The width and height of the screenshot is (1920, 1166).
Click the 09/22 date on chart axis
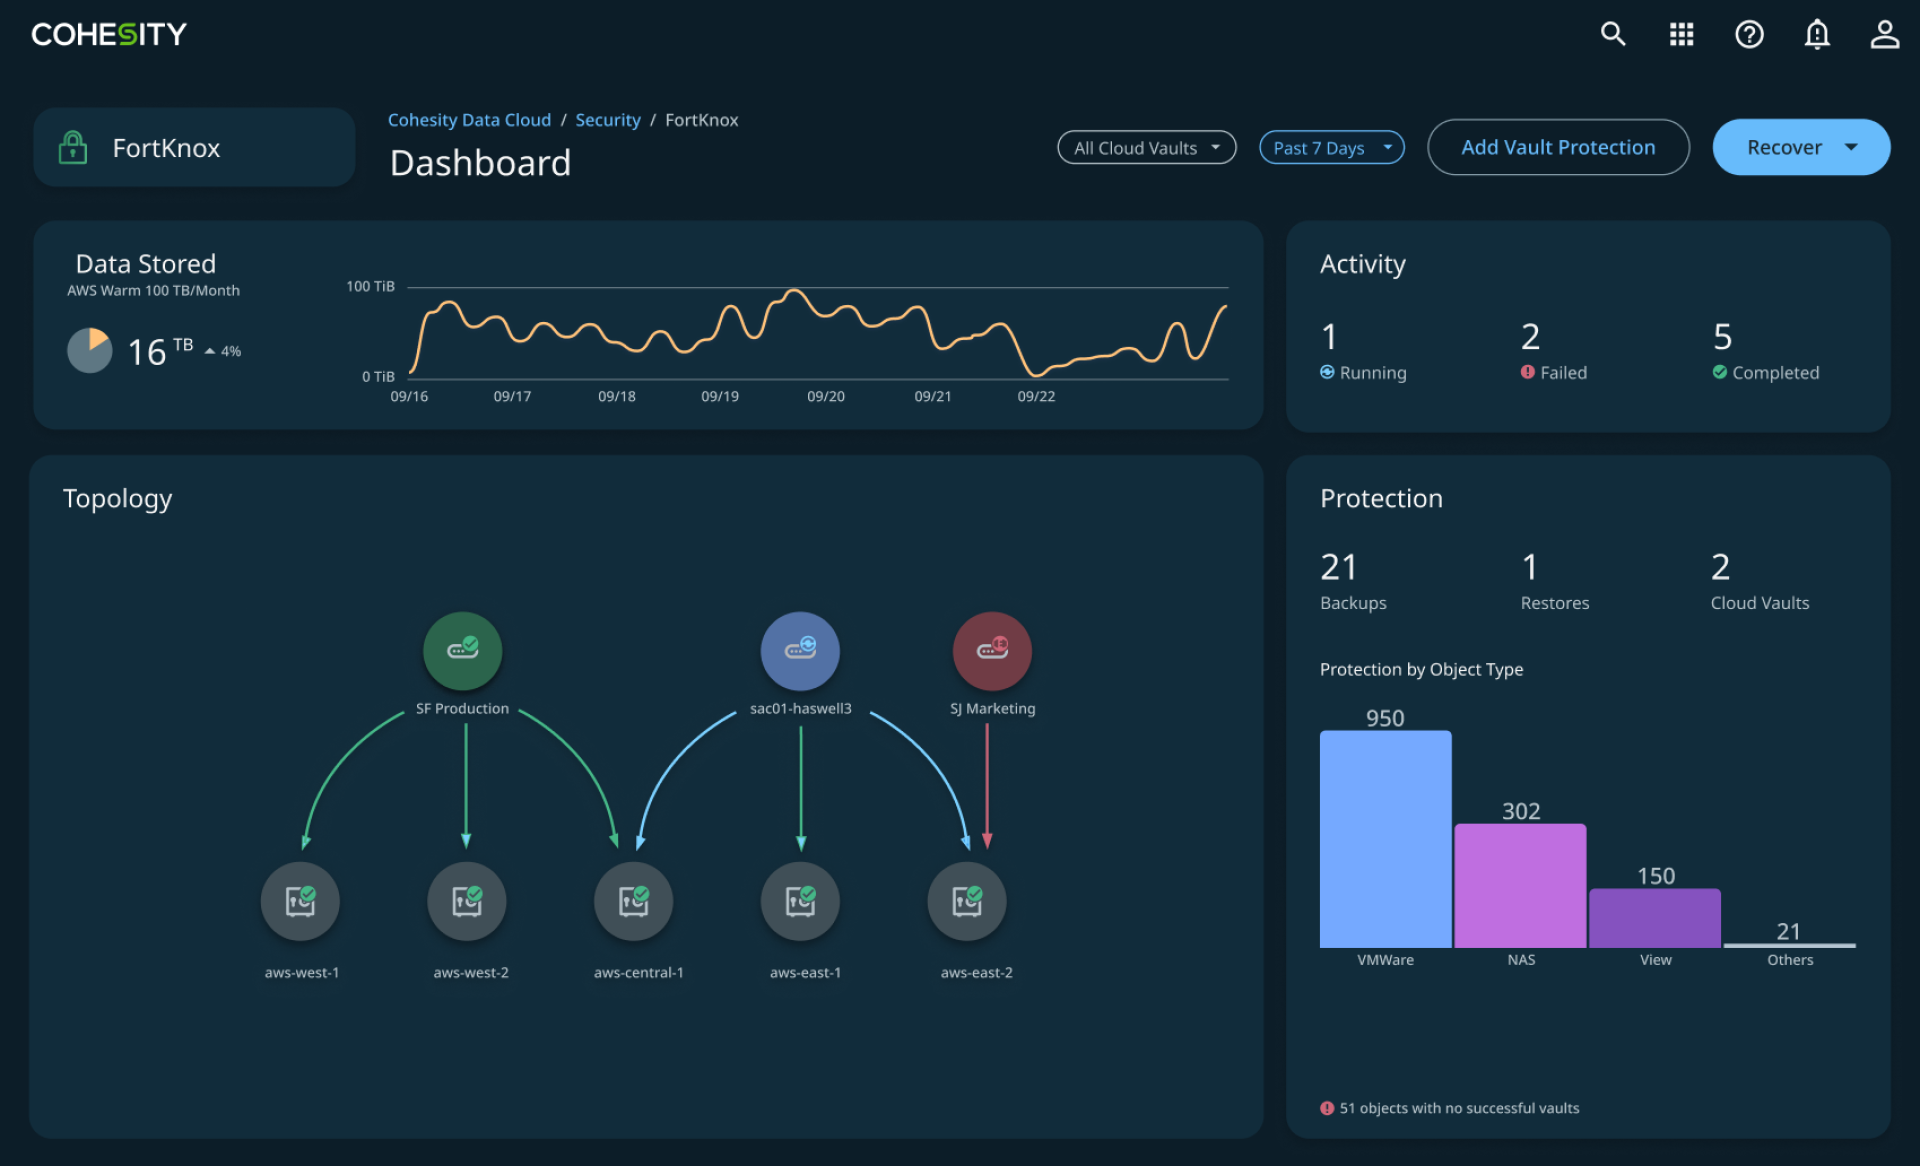point(1036,396)
